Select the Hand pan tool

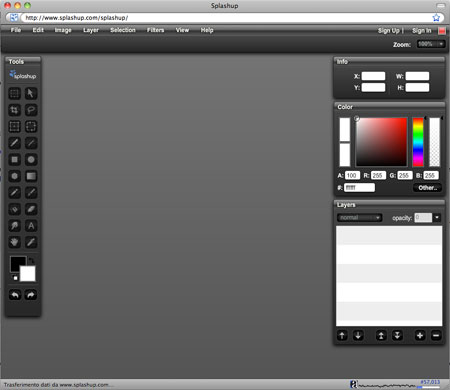[x=14, y=242]
